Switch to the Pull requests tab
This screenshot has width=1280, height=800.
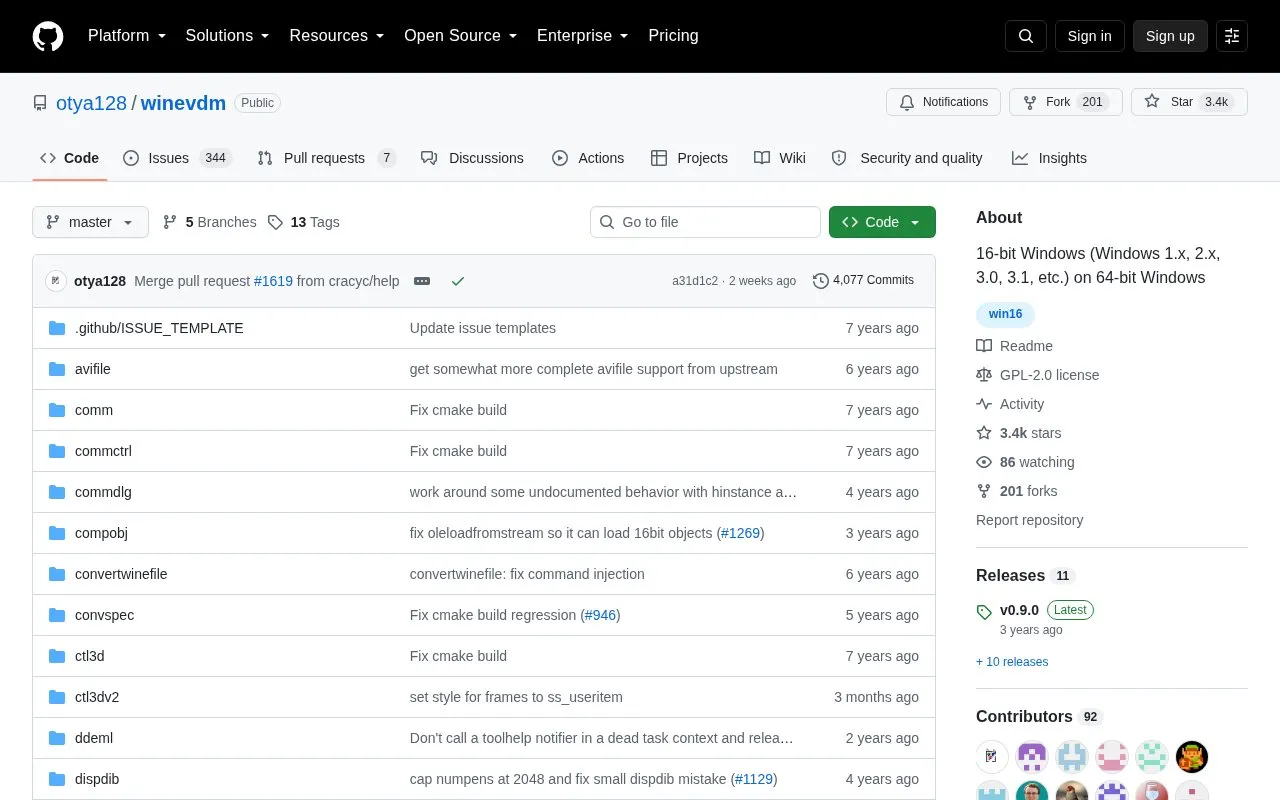(326, 158)
